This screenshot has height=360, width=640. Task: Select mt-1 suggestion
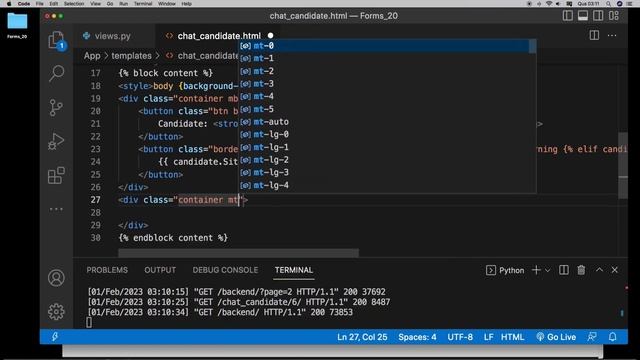(384, 58)
